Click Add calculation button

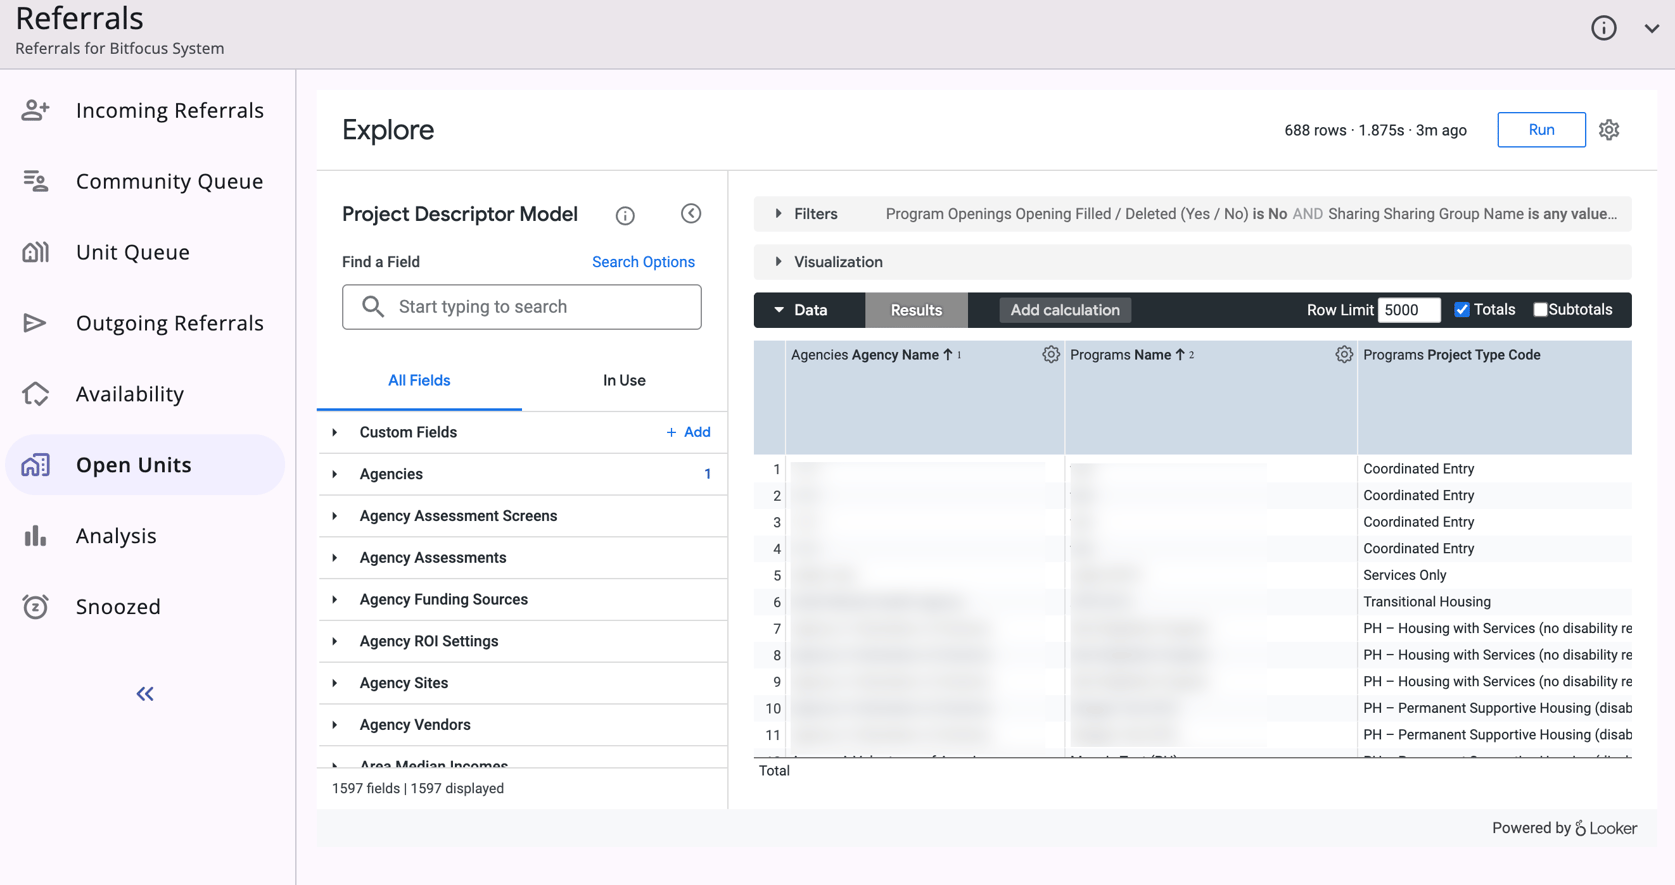[1065, 310]
